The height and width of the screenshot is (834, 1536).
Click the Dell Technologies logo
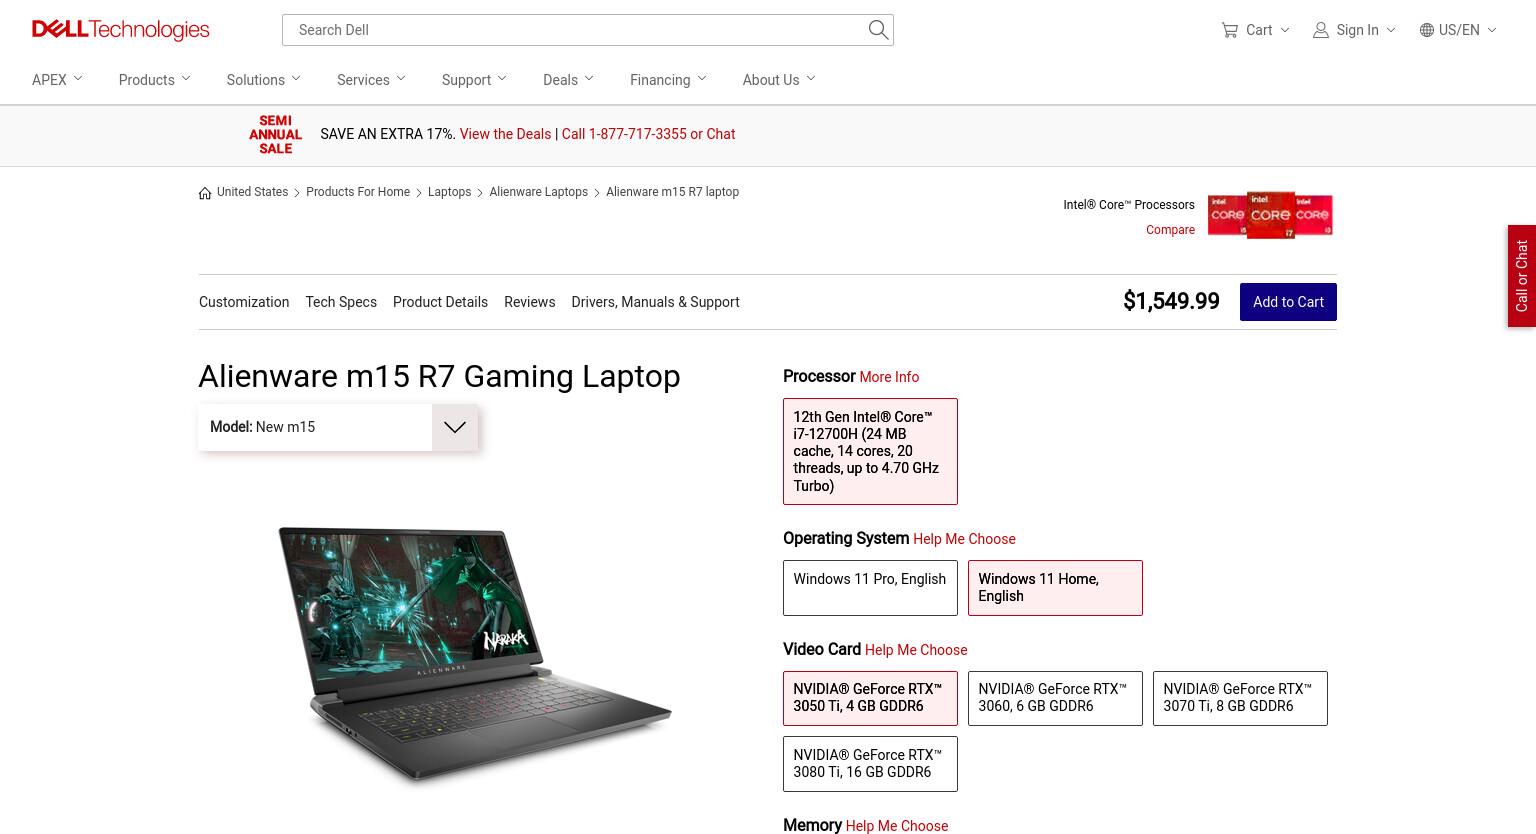point(120,30)
